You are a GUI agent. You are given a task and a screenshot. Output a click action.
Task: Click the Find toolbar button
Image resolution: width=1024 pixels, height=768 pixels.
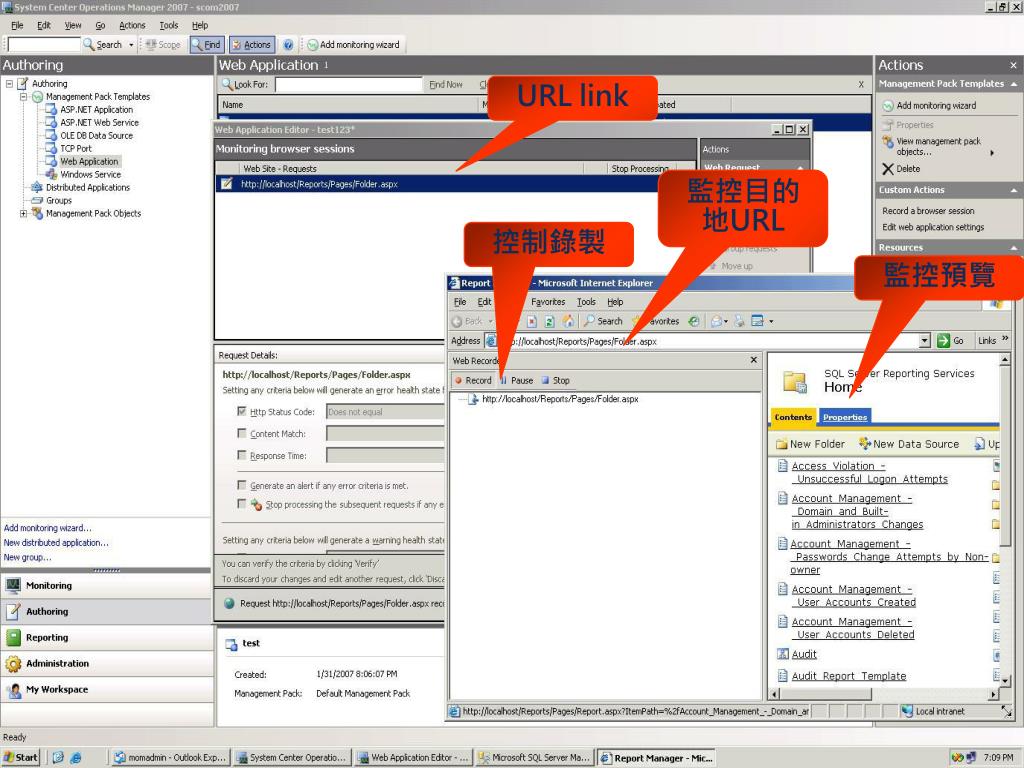pyautogui.click(x=206, y=44)
